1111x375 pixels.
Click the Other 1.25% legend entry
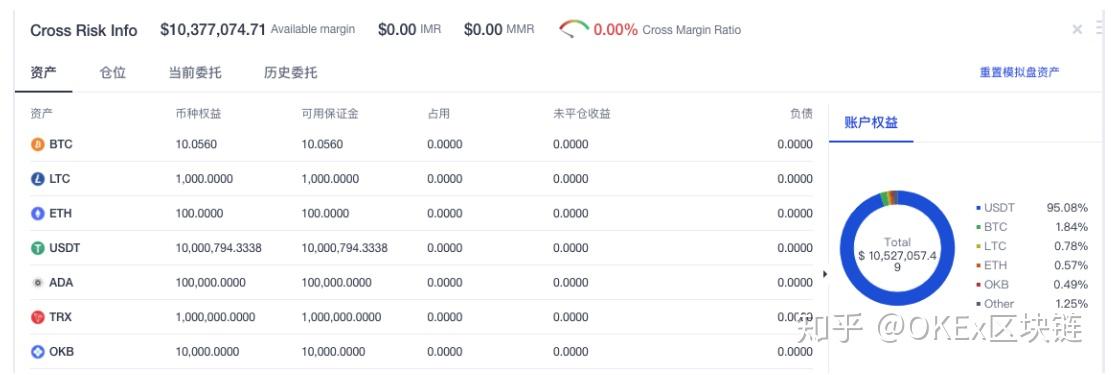point(1032,304)
